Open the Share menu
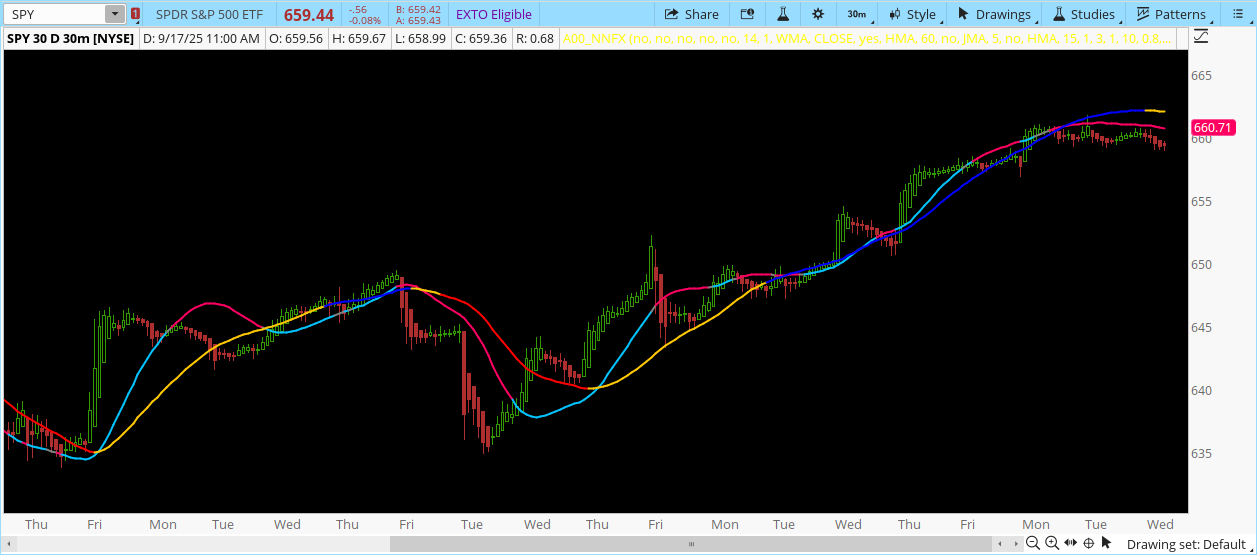 point(691,14)
